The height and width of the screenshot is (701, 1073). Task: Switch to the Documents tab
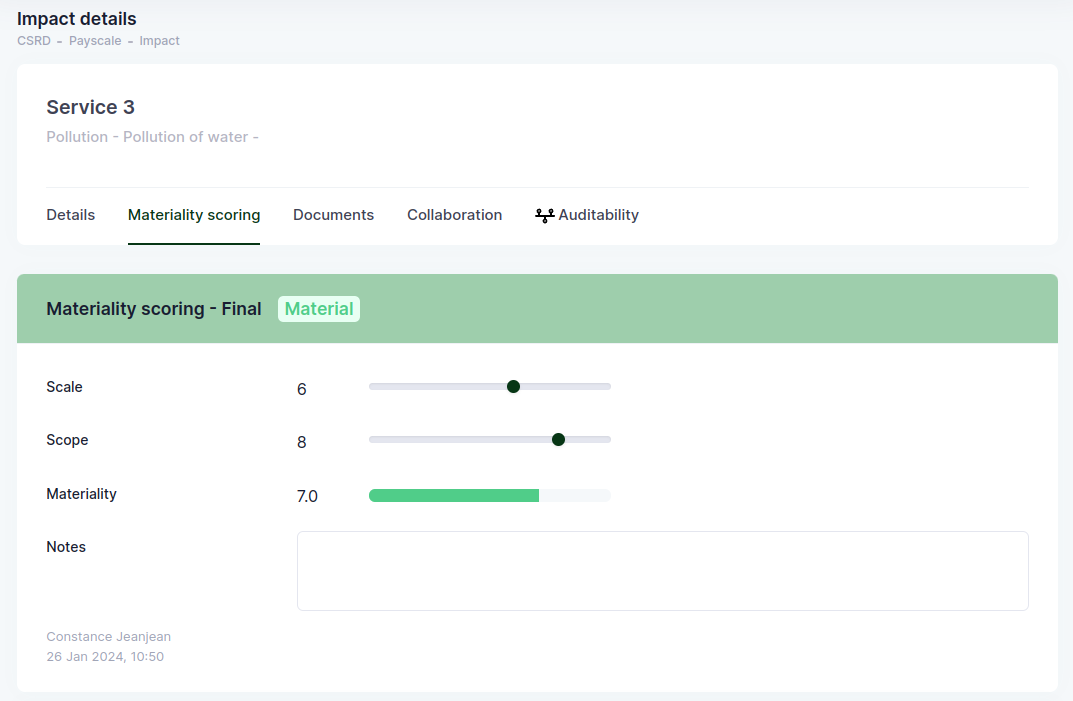pyautogui.click(x=333, y=215)
